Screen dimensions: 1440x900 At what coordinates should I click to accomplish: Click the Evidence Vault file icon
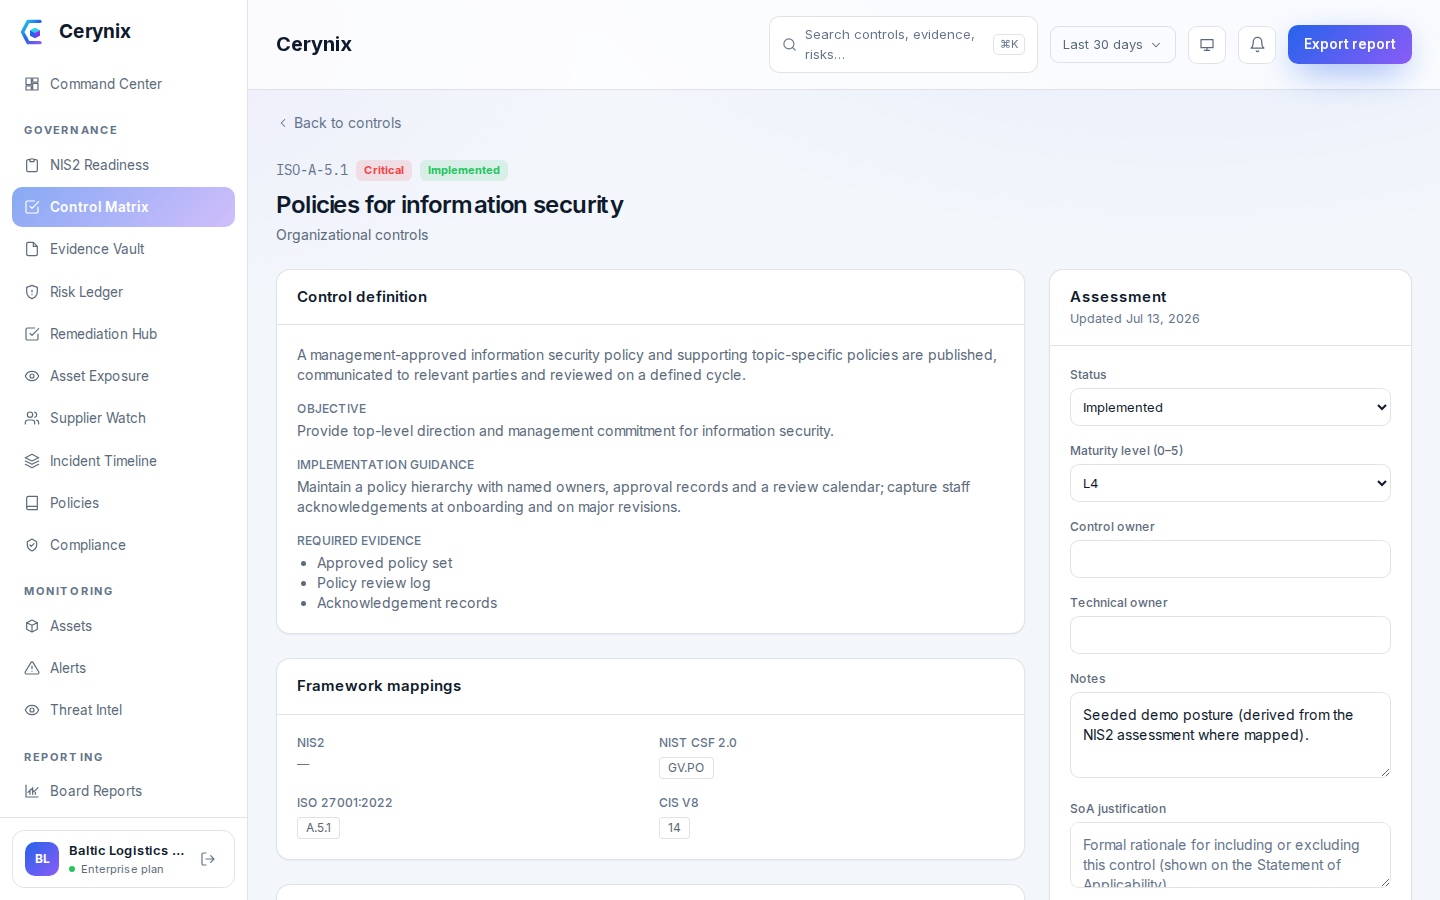tap(32, 249)
